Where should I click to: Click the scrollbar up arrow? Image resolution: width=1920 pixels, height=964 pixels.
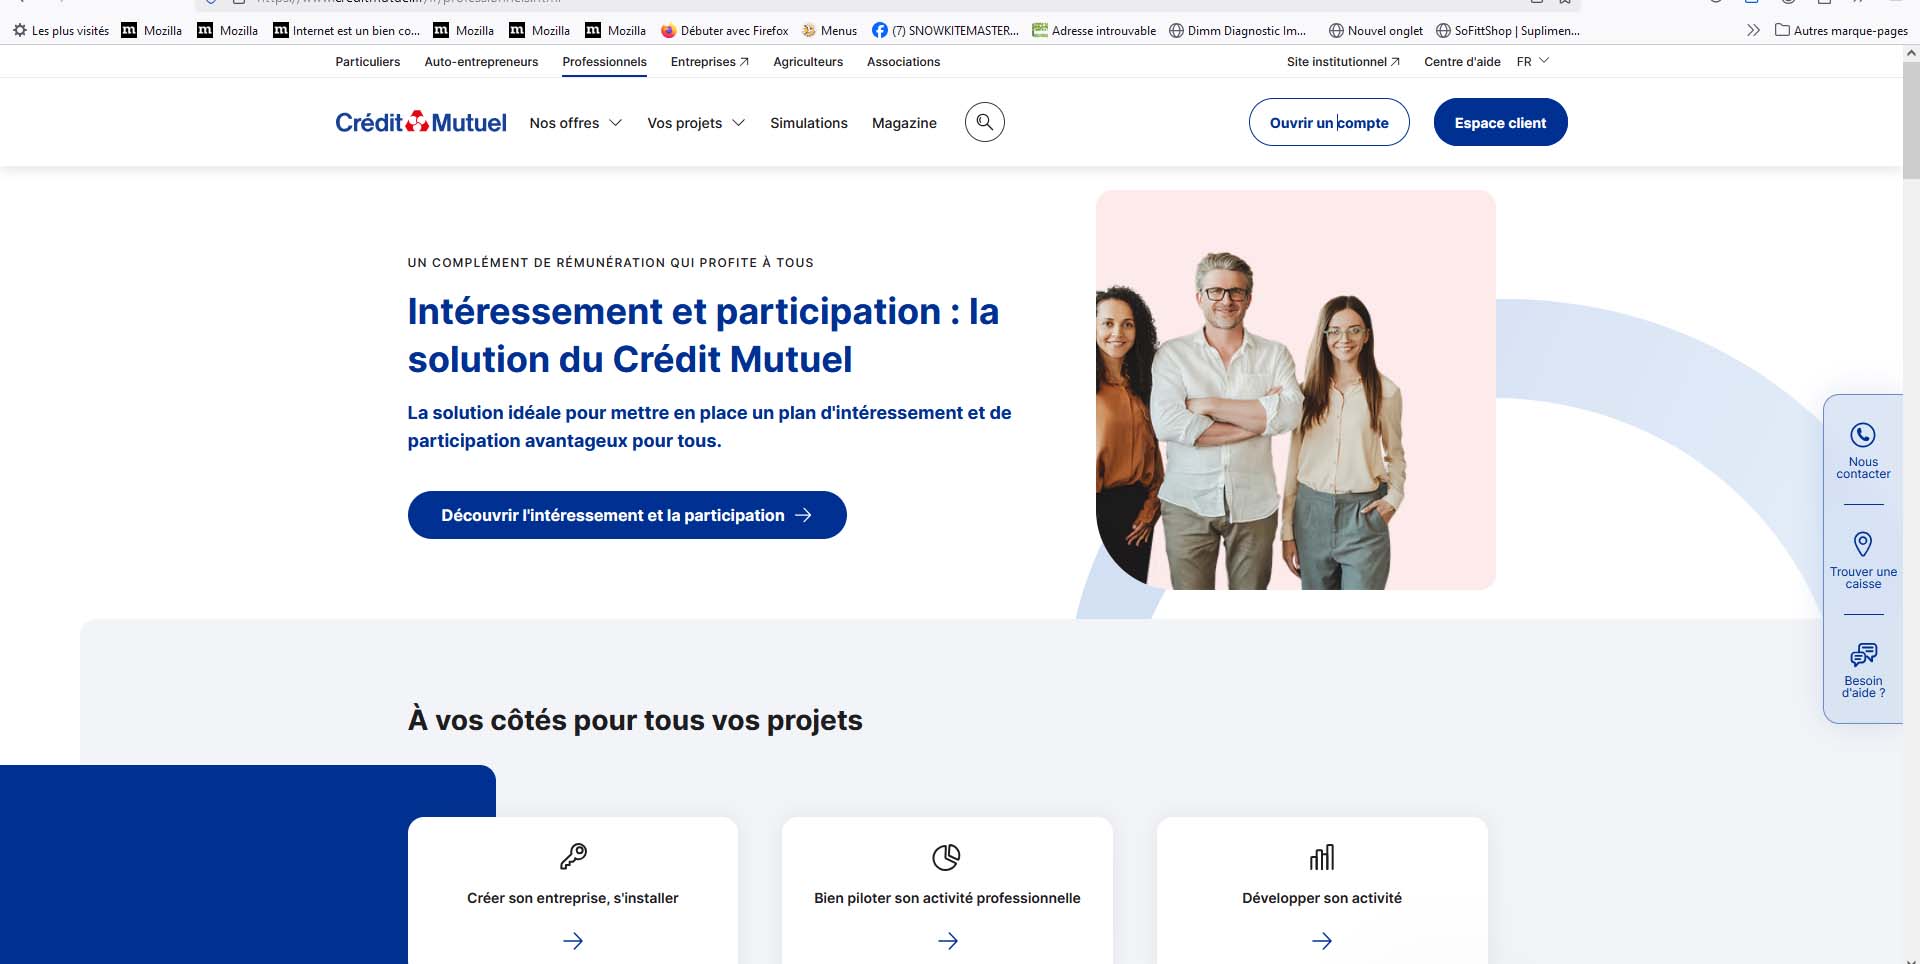click(1911, 54)
